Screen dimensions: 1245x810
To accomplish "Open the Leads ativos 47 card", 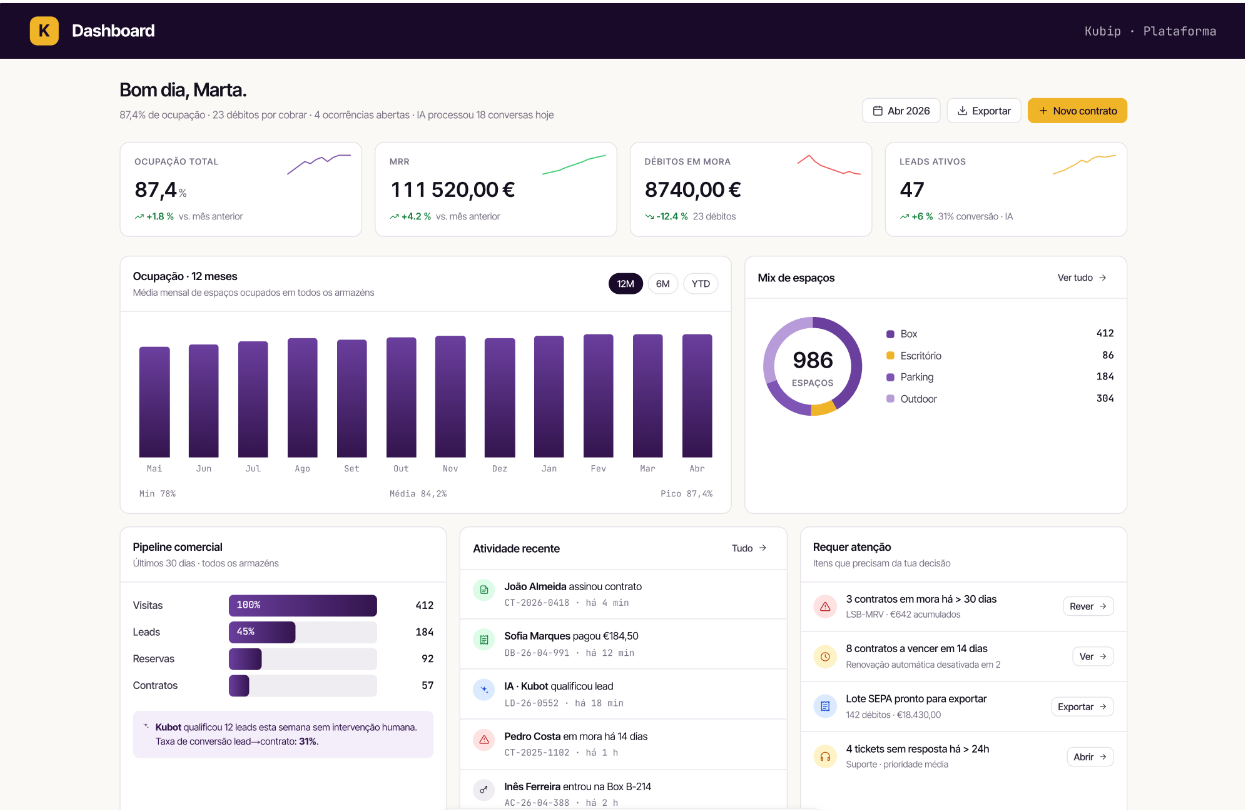I will click(1006, 189).
